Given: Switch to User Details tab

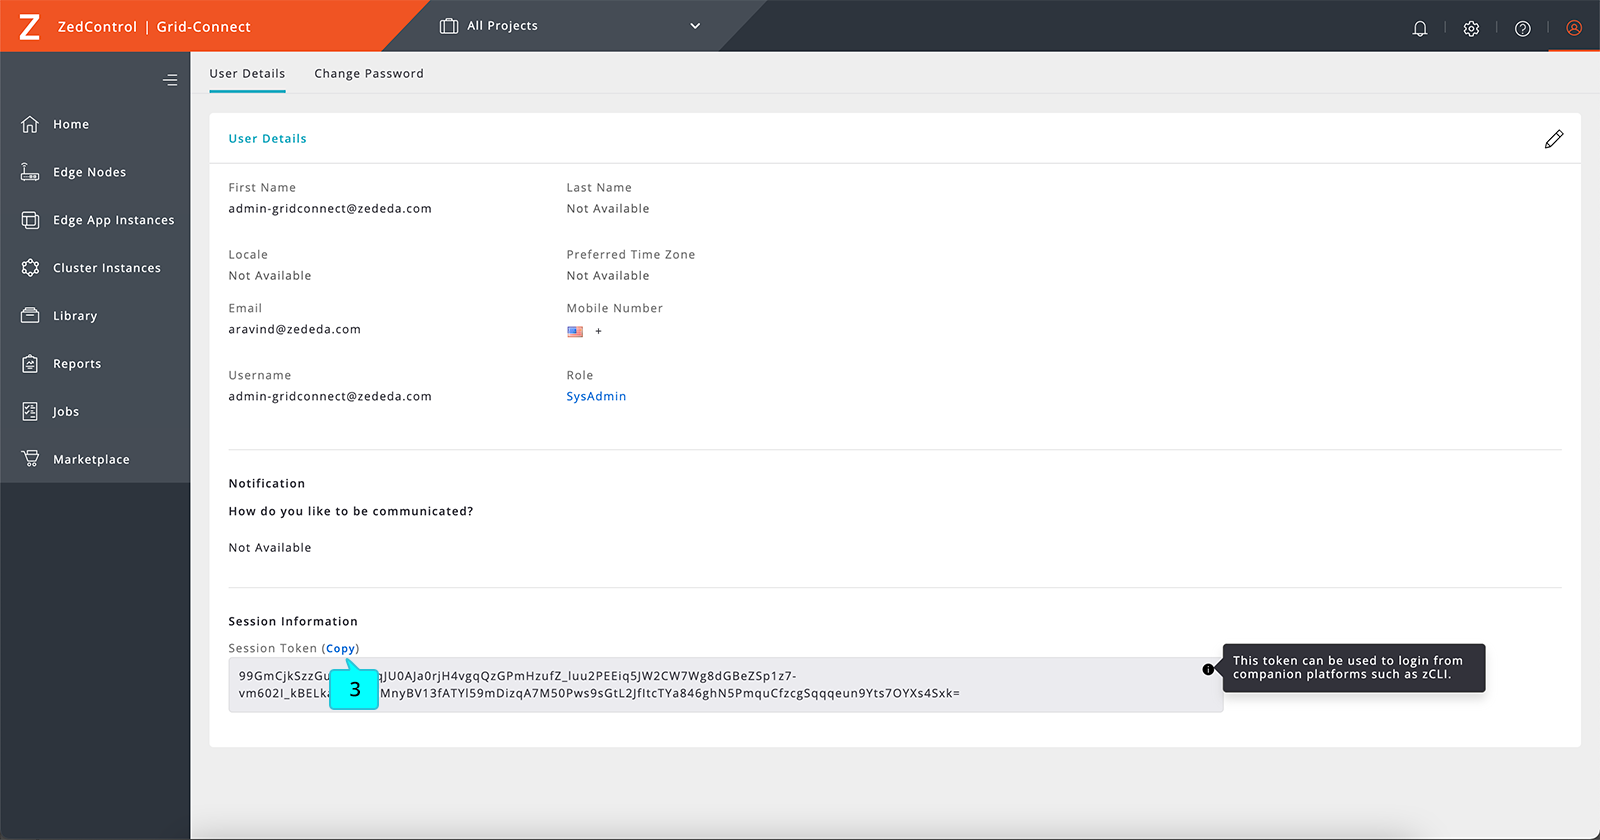Looking at the screenshot, I should point(247,73).
